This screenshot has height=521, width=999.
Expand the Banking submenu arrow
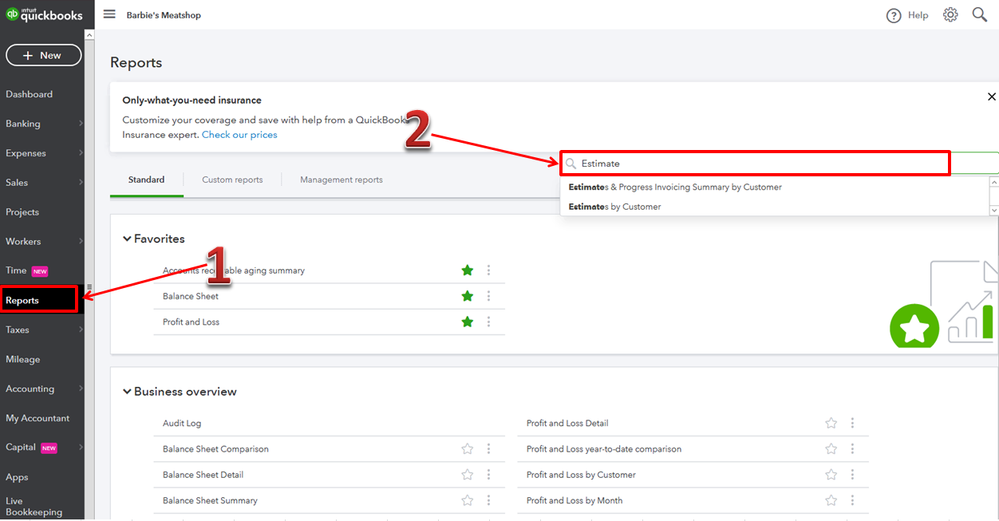[80, 124]
